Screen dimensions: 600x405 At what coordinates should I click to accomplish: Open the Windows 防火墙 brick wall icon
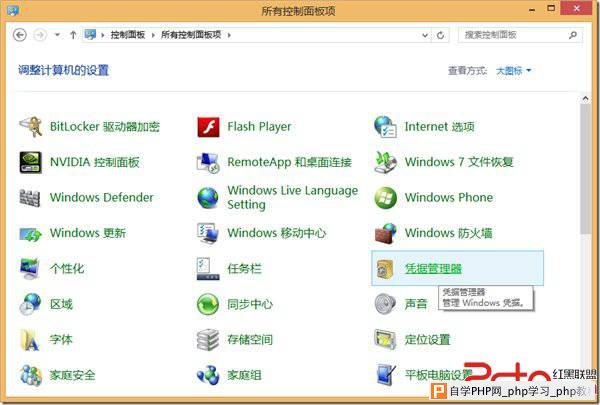[x=385, y=234]
